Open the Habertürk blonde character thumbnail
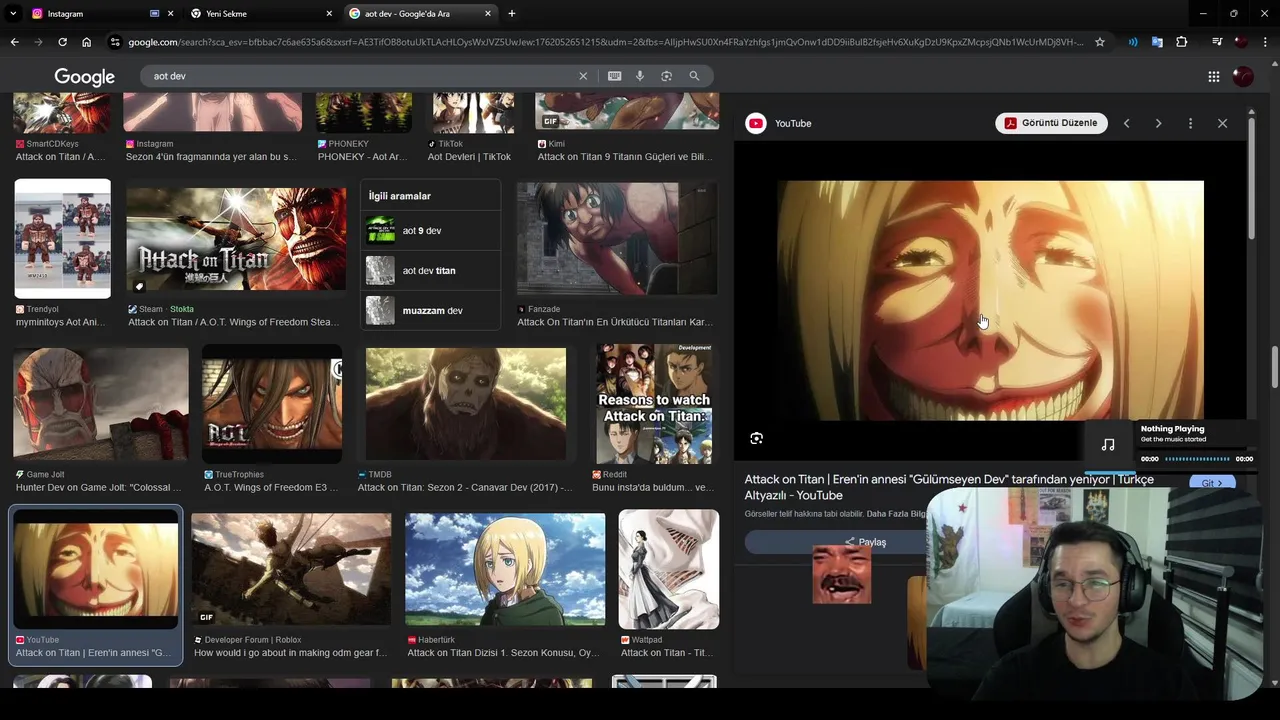This screenshot has height=720, width=1280. tap(505, 570)
